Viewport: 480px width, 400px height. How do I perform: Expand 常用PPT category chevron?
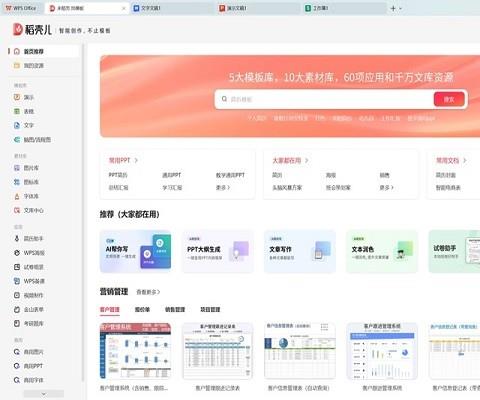coord(136,160)
